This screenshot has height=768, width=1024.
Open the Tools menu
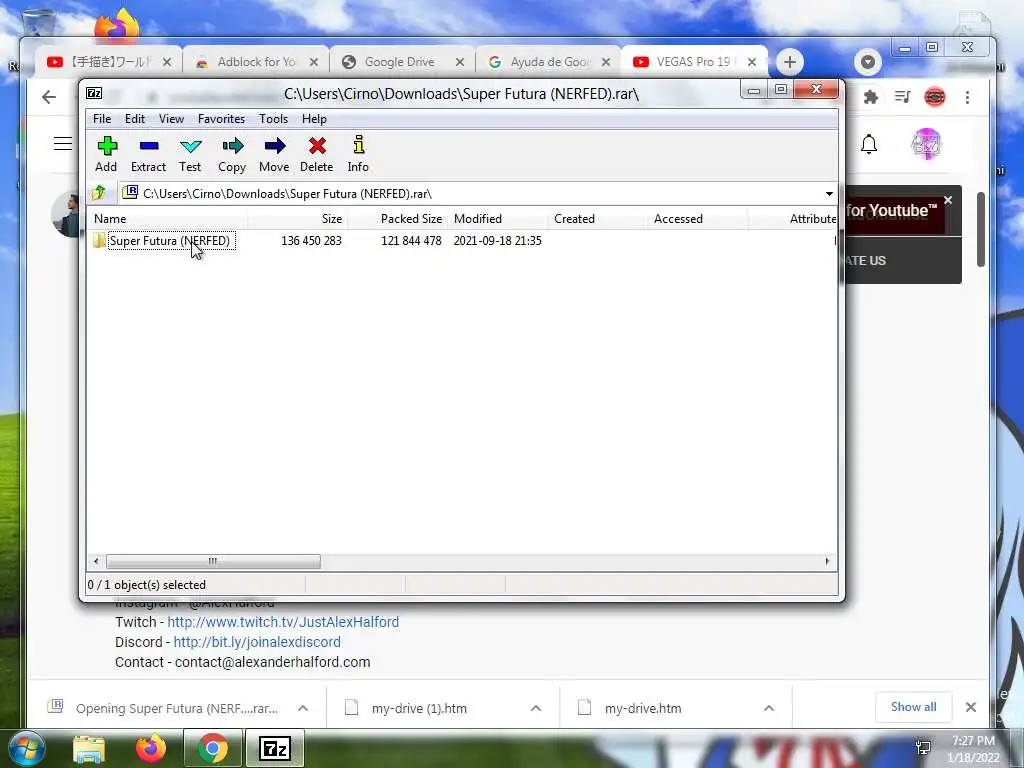click(273, 119)
